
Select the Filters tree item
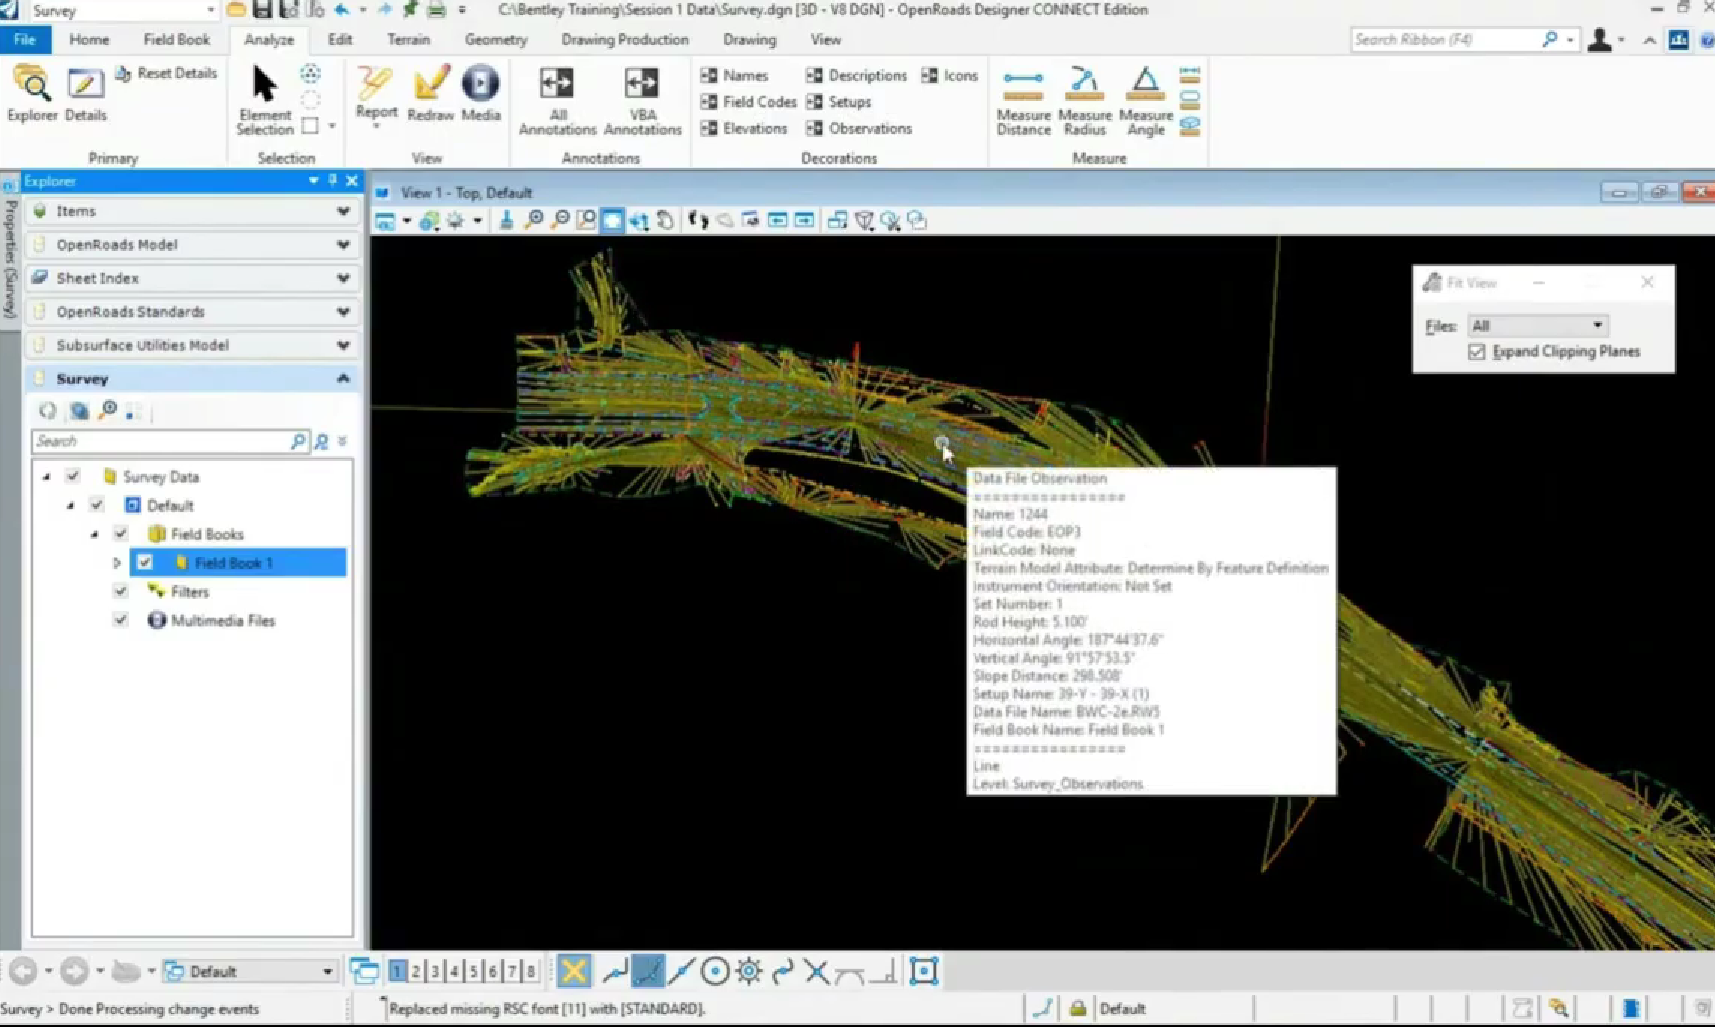click(x=189, y=592)
